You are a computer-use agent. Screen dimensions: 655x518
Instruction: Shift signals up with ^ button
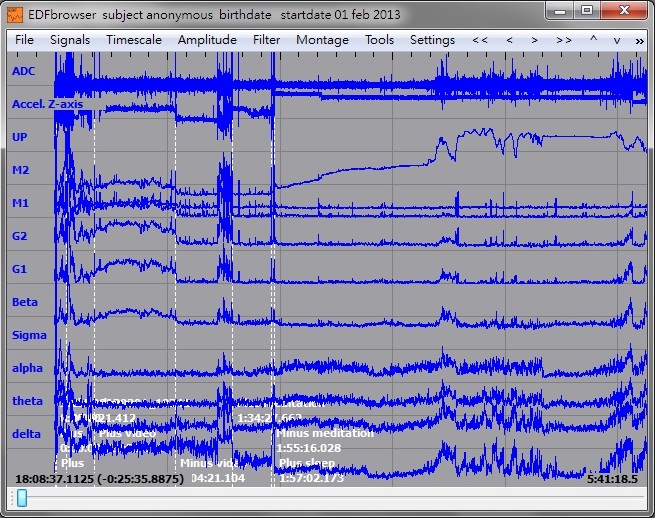pyautogui.click(x=593, y=39)
